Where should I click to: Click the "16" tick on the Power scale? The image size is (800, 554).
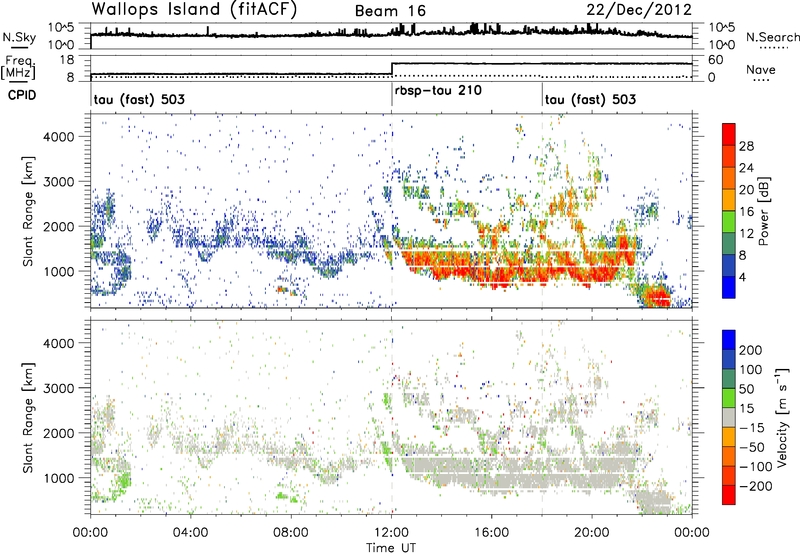tap(746, 212)
